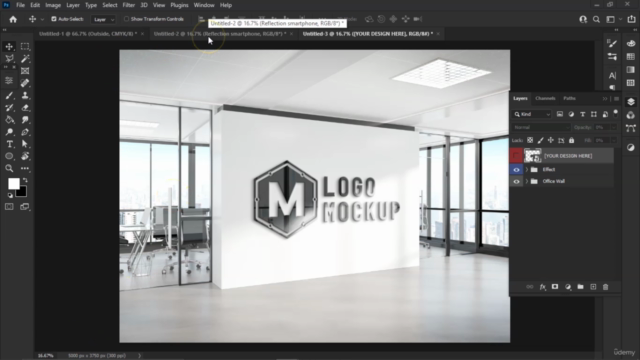This screenshot has width=640, height=360.
Task: Change screen mode from the toolbox
Action: tap(25, 207)
